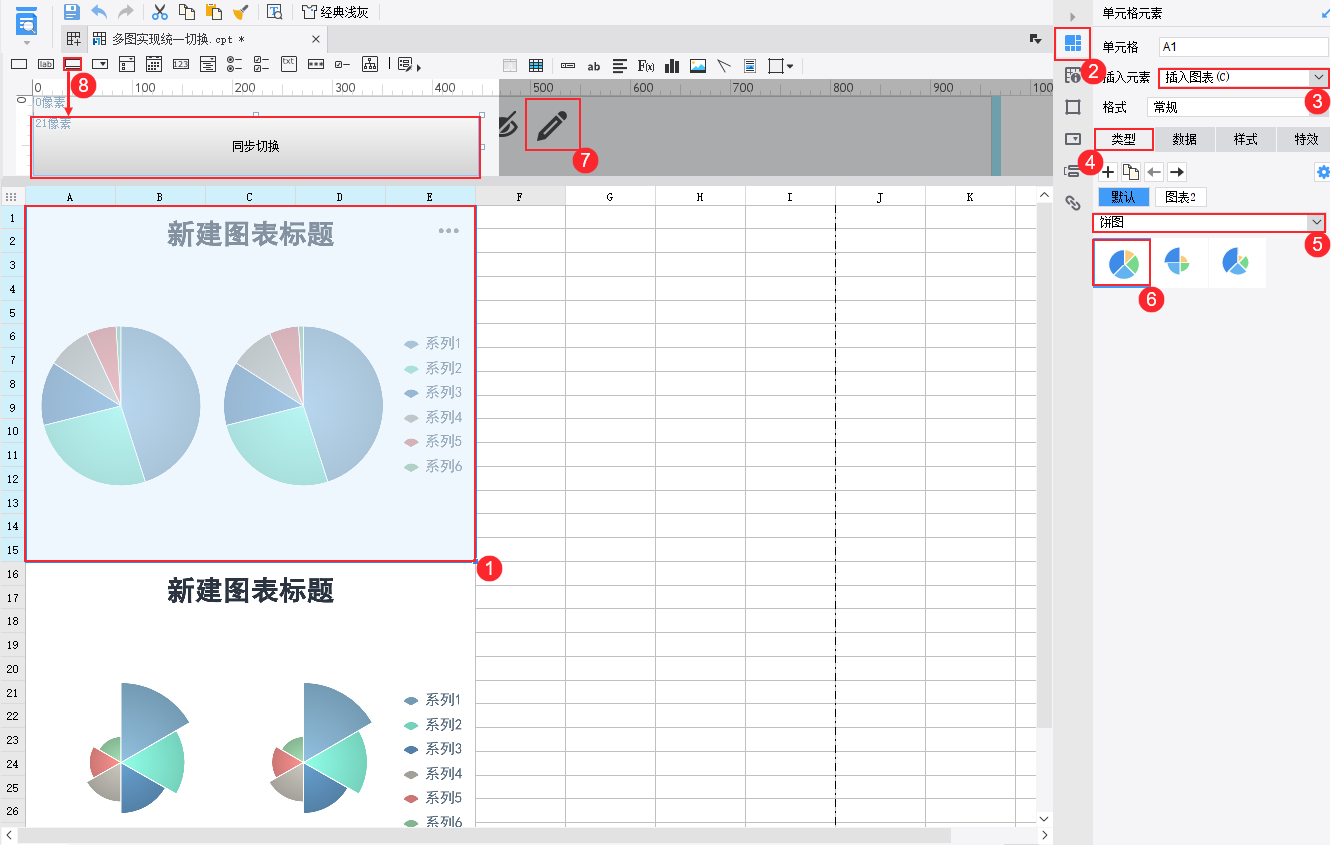Move chart tab right with arrow
Viewport: 1331px width, 845px height.
click(x=1177, y=172)
